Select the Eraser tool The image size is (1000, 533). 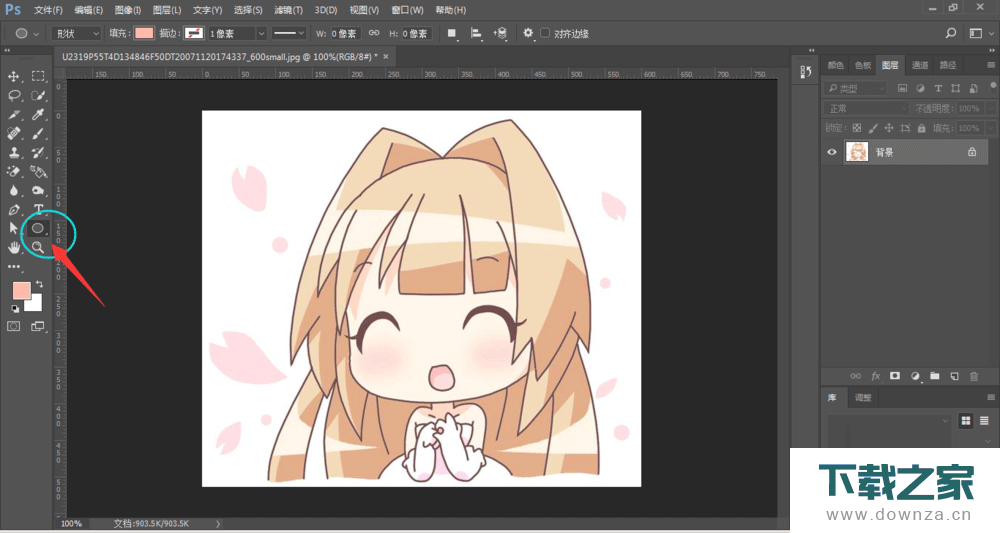click(13, 172)
